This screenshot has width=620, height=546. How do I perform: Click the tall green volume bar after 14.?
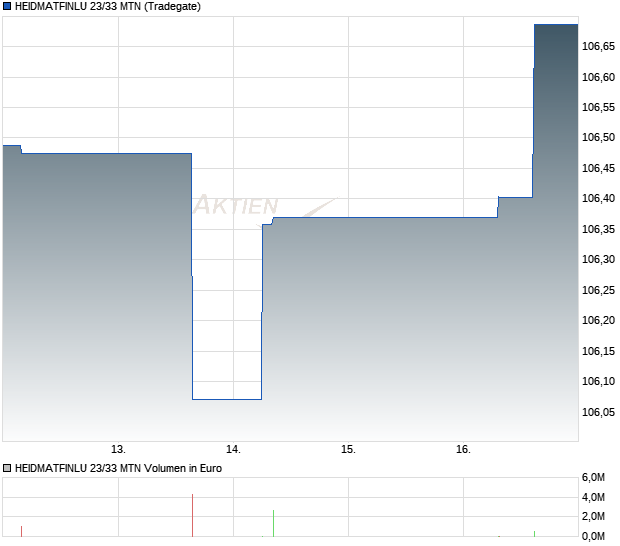click(273, 523)
